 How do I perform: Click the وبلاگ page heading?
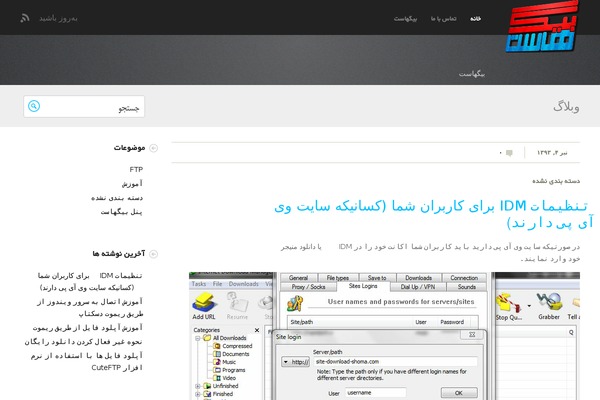coord(566,107)
